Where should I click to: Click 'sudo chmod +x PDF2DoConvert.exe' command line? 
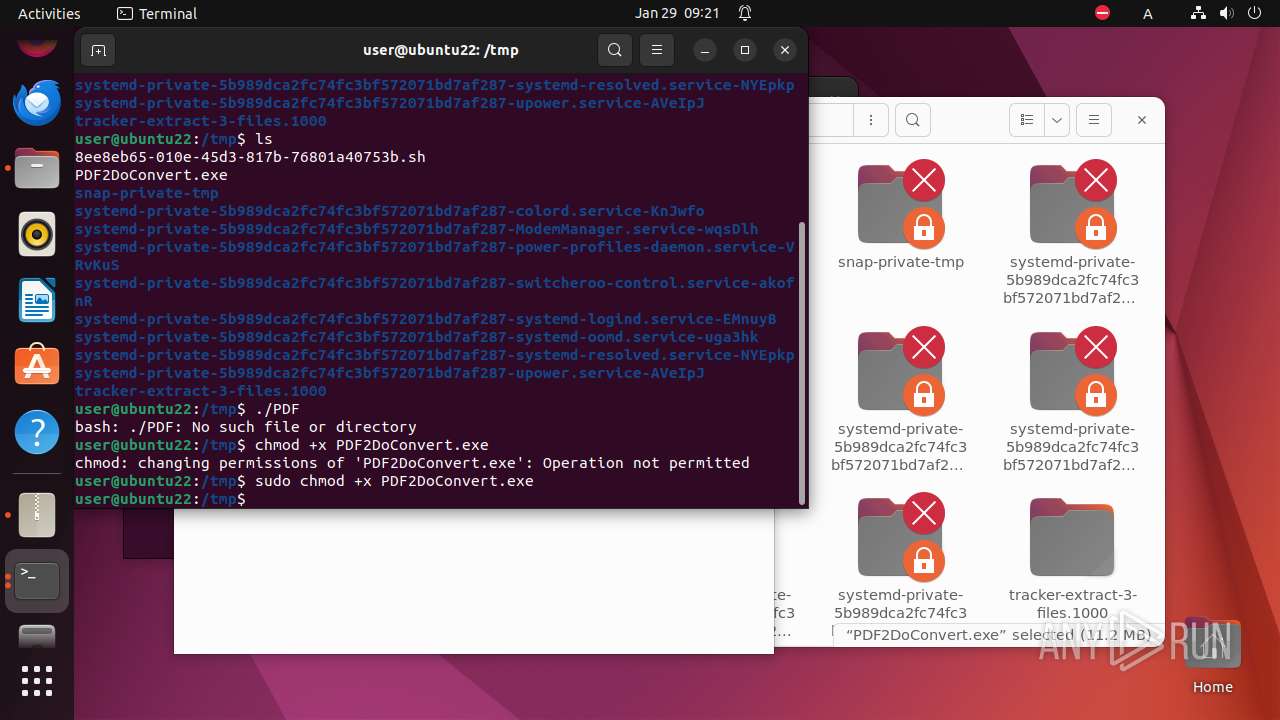pyautogui.click(x=394, y=481)
